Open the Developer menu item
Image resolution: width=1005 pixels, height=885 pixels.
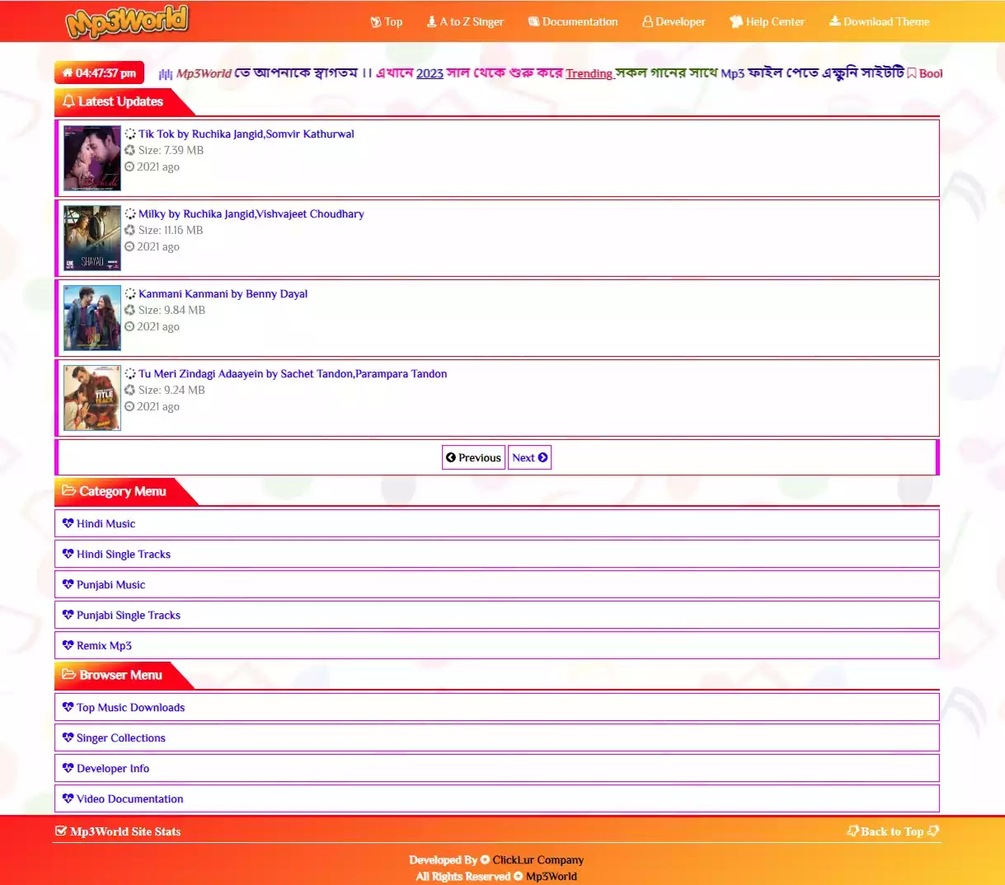point(674,22)
